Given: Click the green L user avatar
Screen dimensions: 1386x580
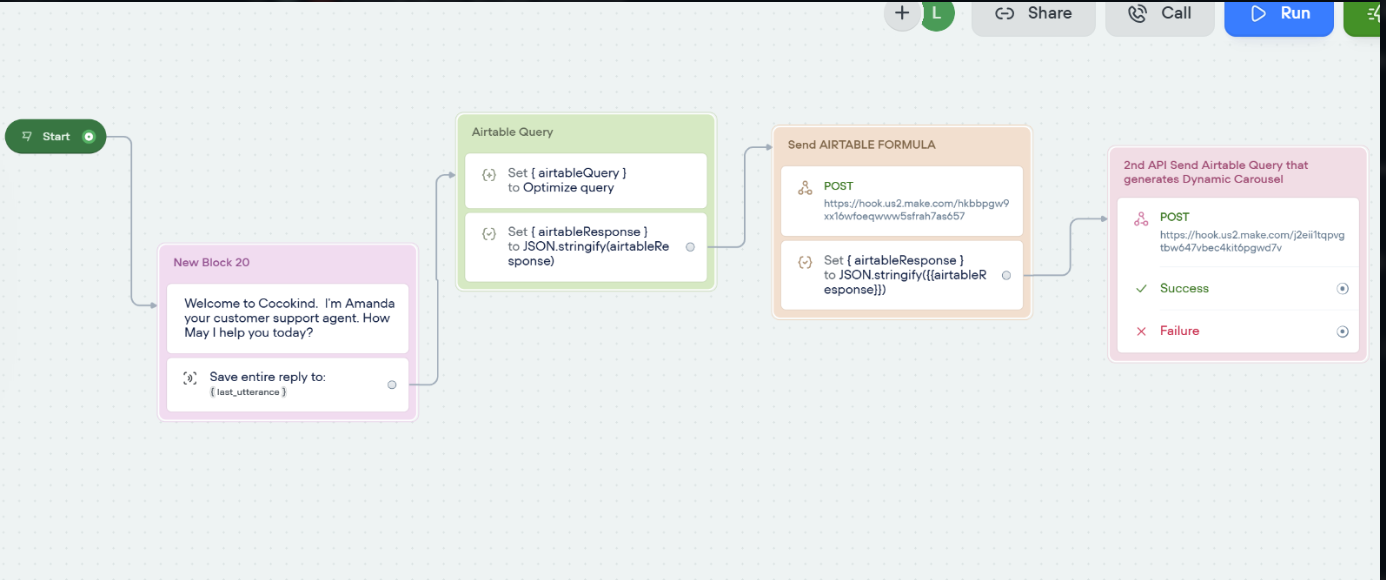Looking at the screenshot, I should (936, 13).
